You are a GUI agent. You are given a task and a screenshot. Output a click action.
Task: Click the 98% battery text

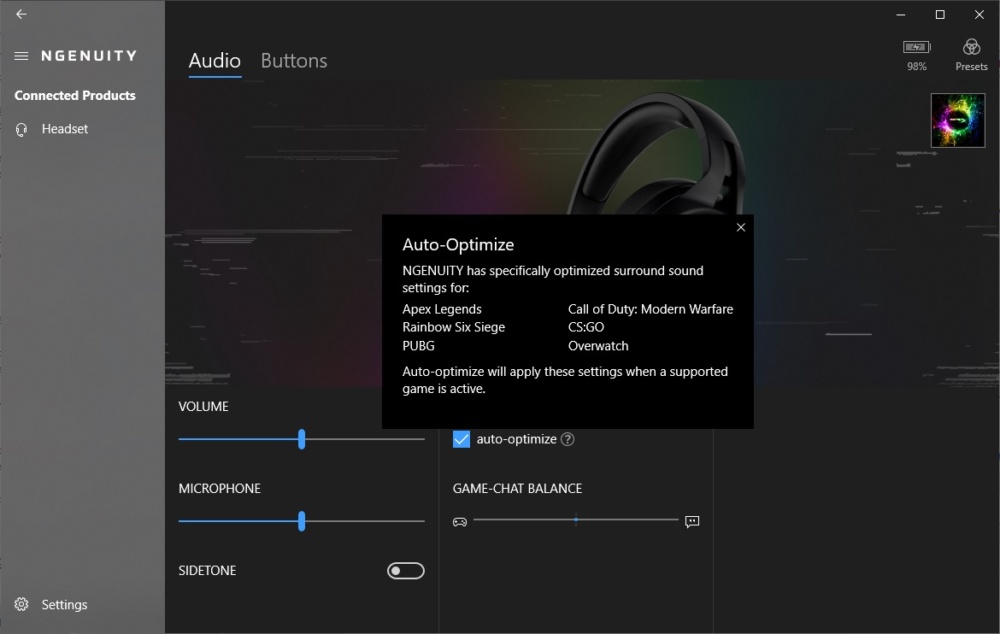point(916,66)
